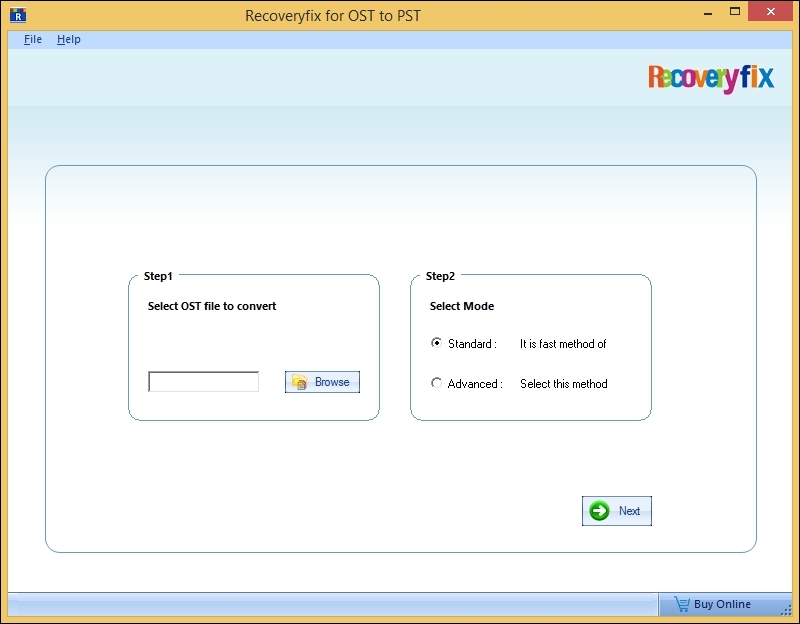This screenshot has height=624, width=800.
Task: Click the Next button
Action: pyautogui.click(x=616, y=511)
